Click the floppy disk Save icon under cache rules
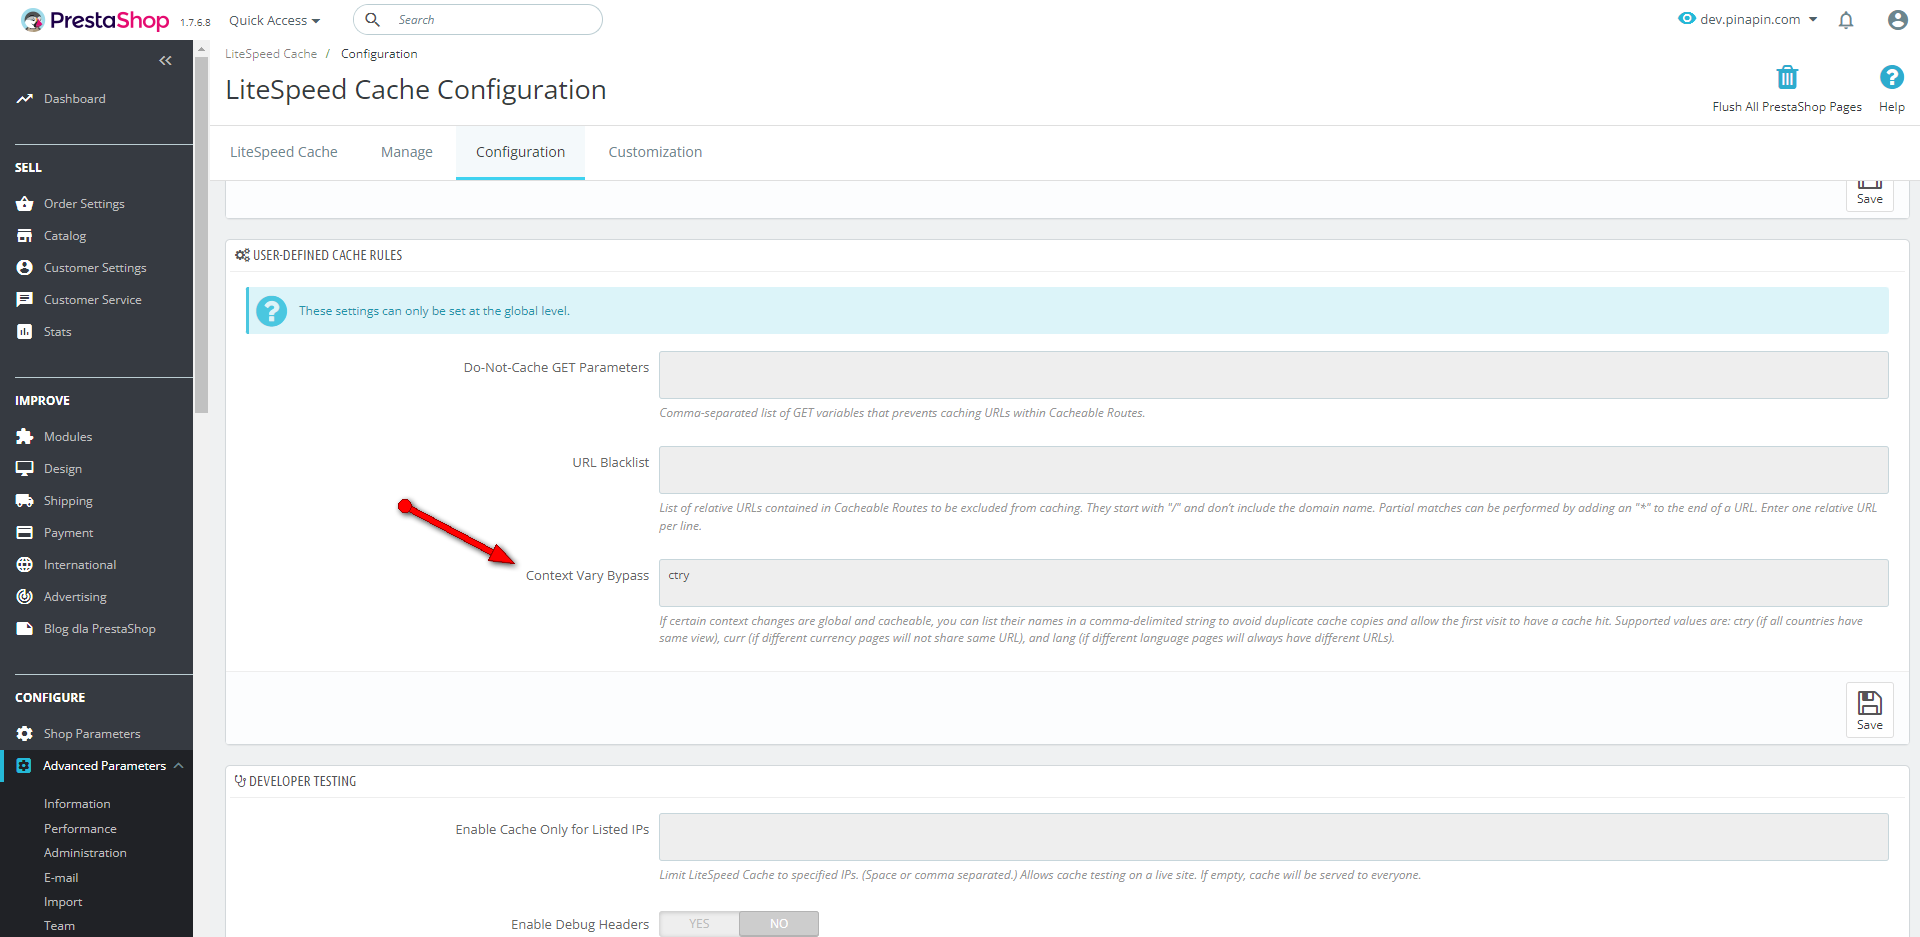The image size is (1920, 937). [x=1870, y=702]
